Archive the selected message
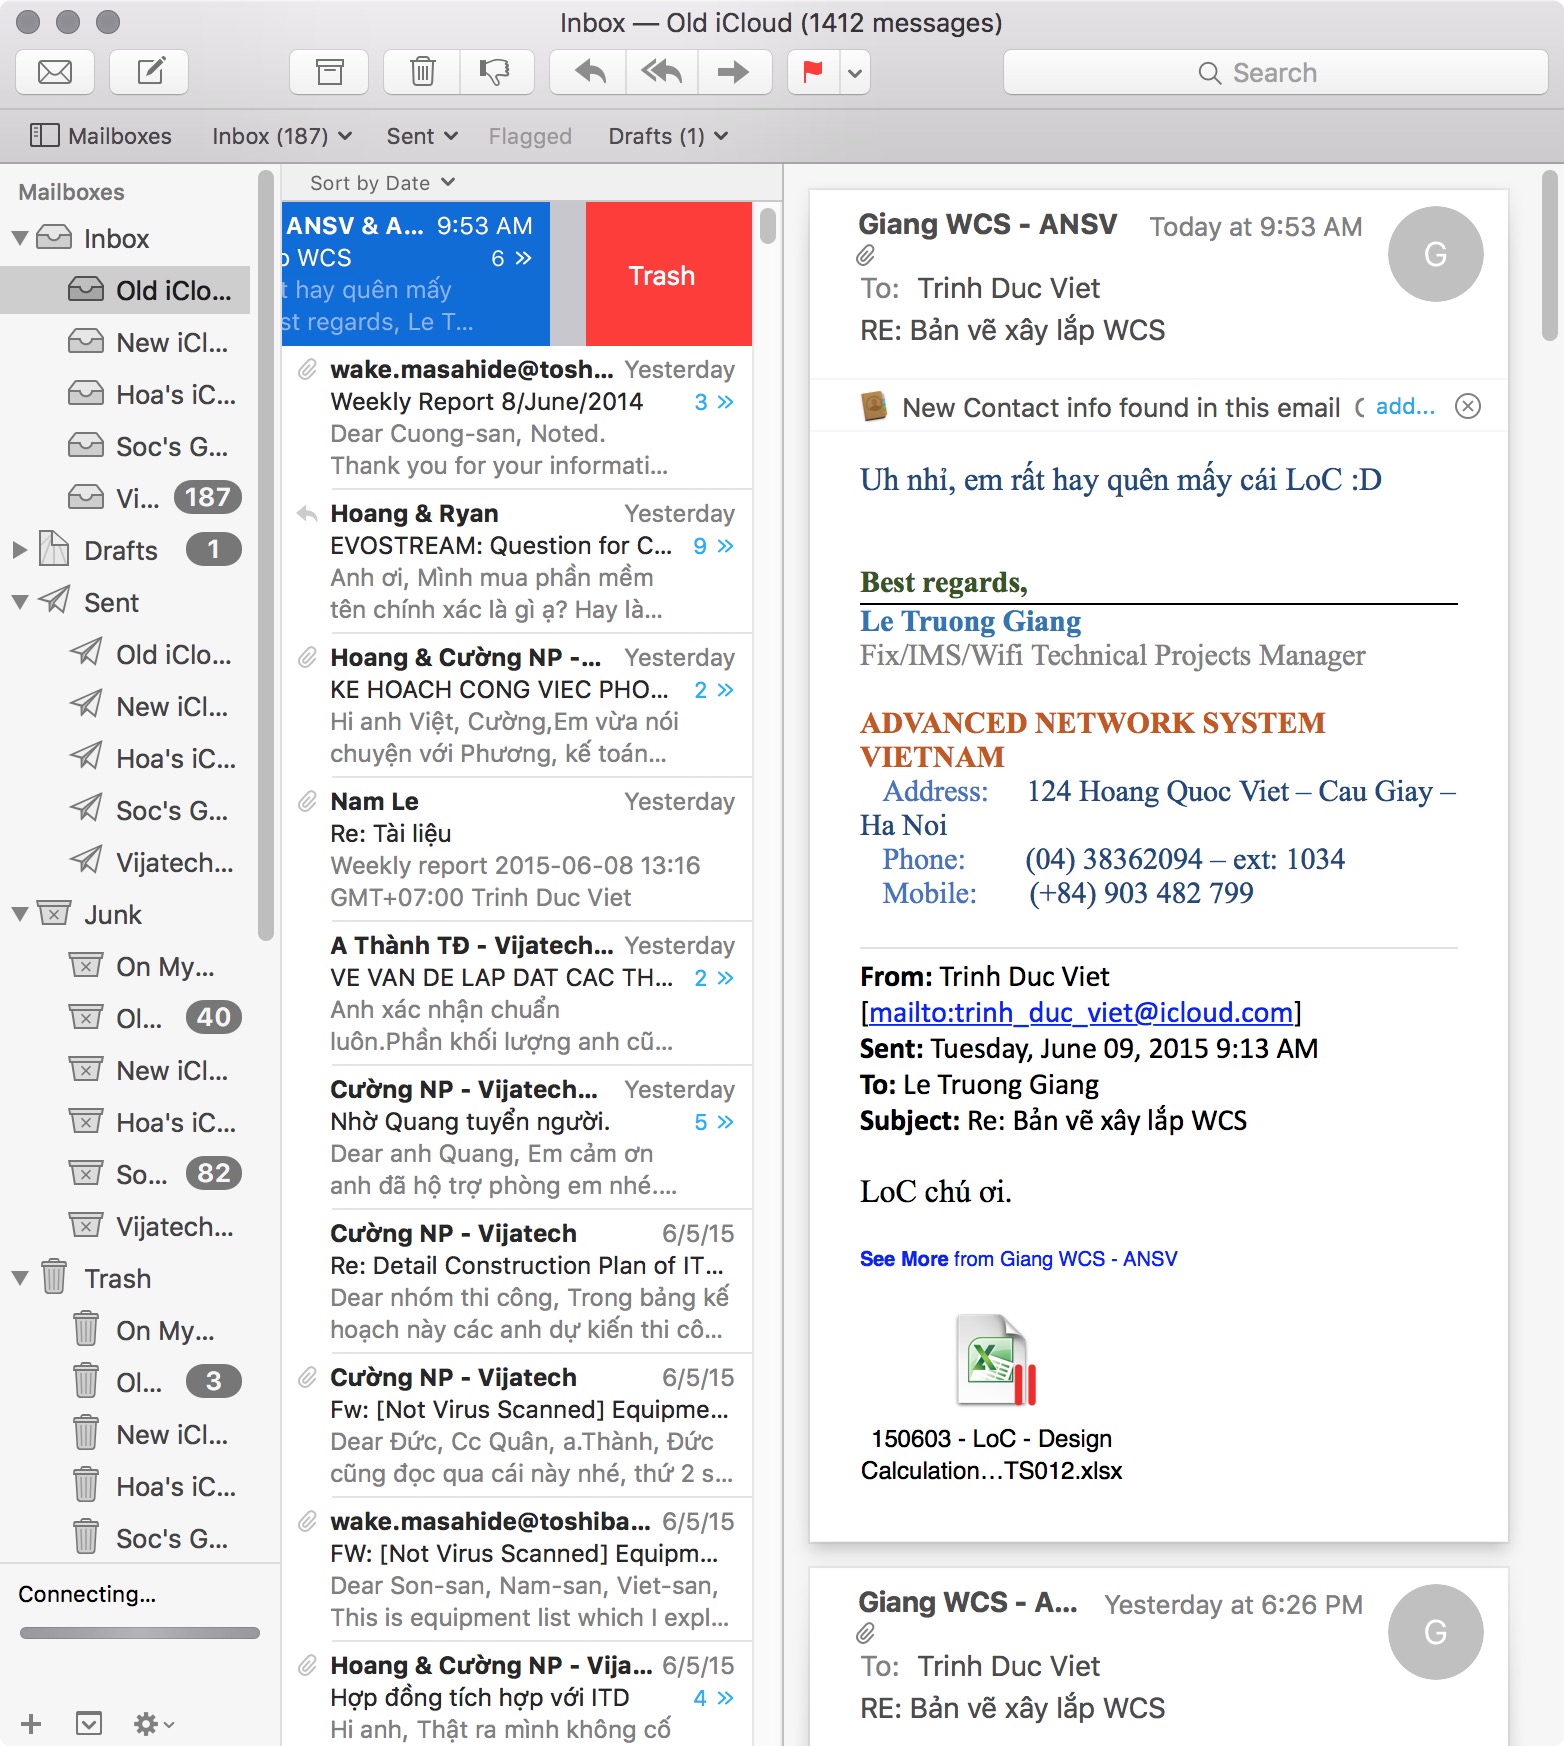 pyautogui.click(x=329, y=72)
